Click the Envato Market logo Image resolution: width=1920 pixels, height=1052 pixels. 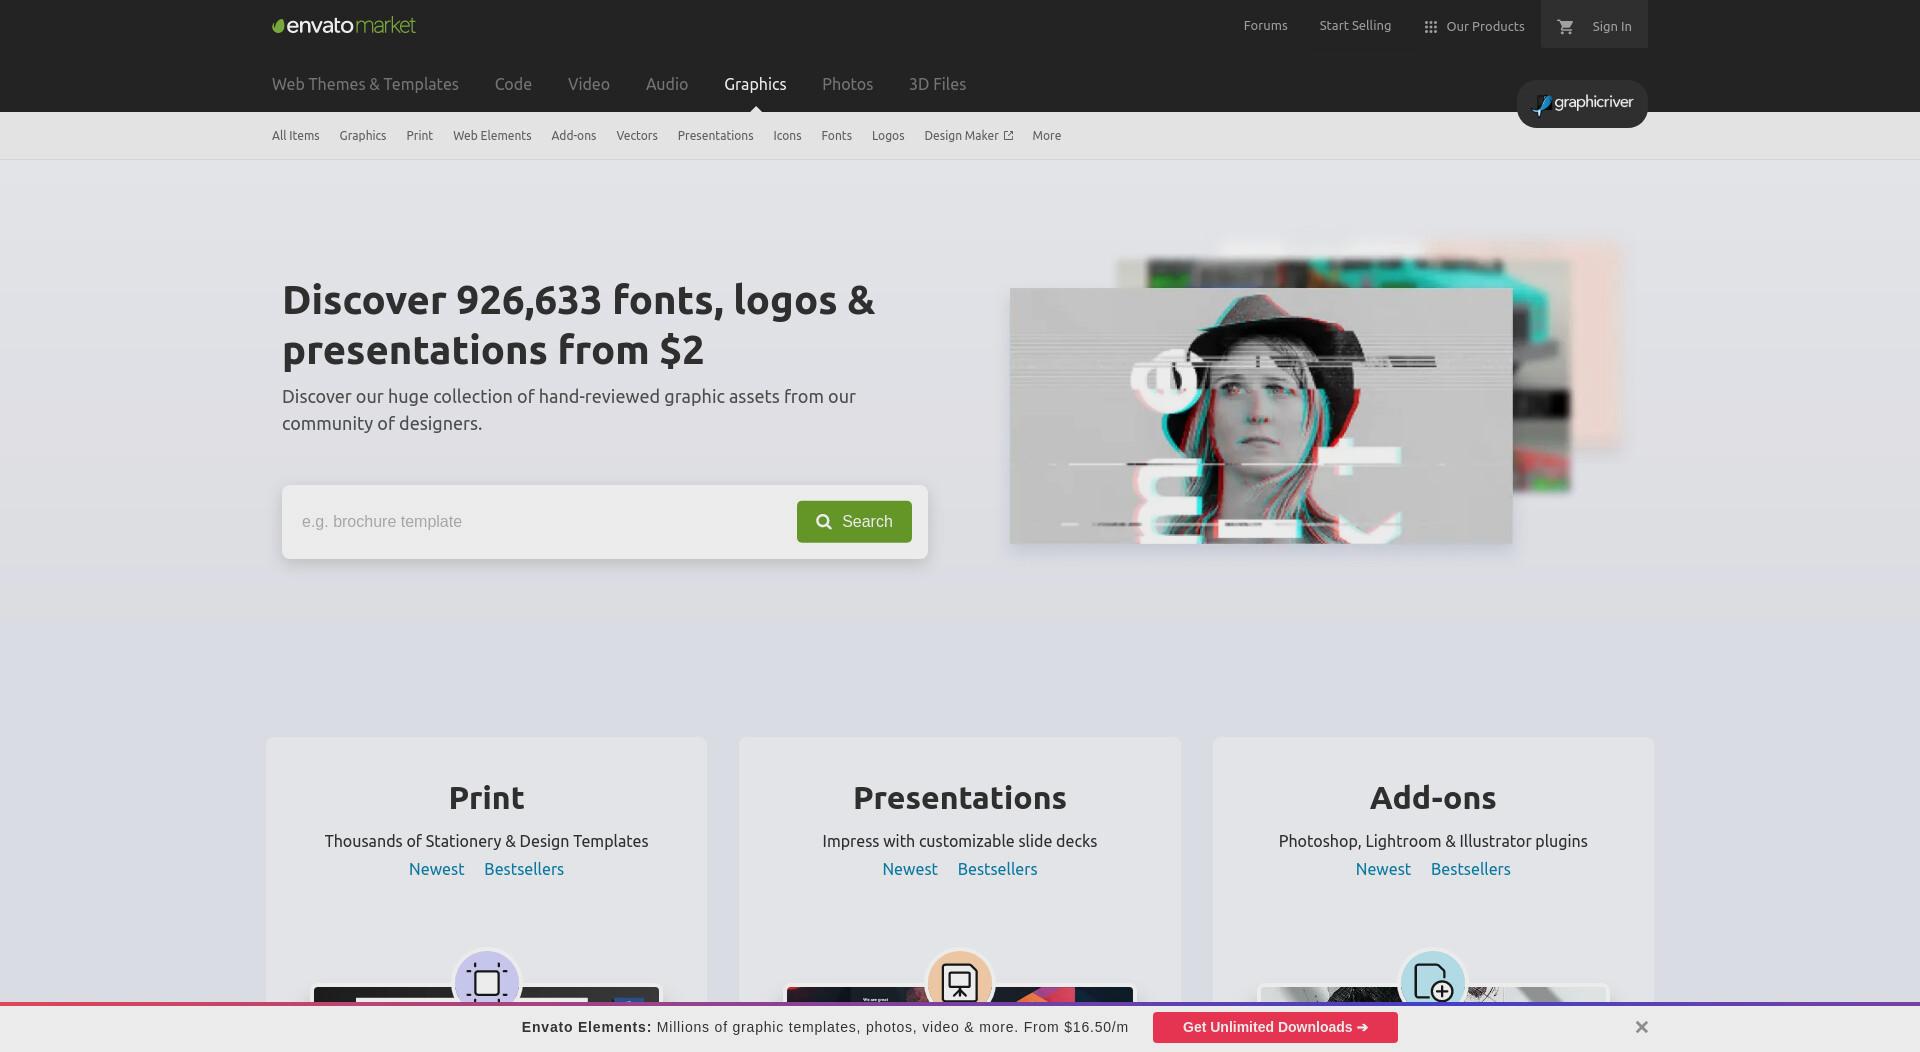pos(344,26)
